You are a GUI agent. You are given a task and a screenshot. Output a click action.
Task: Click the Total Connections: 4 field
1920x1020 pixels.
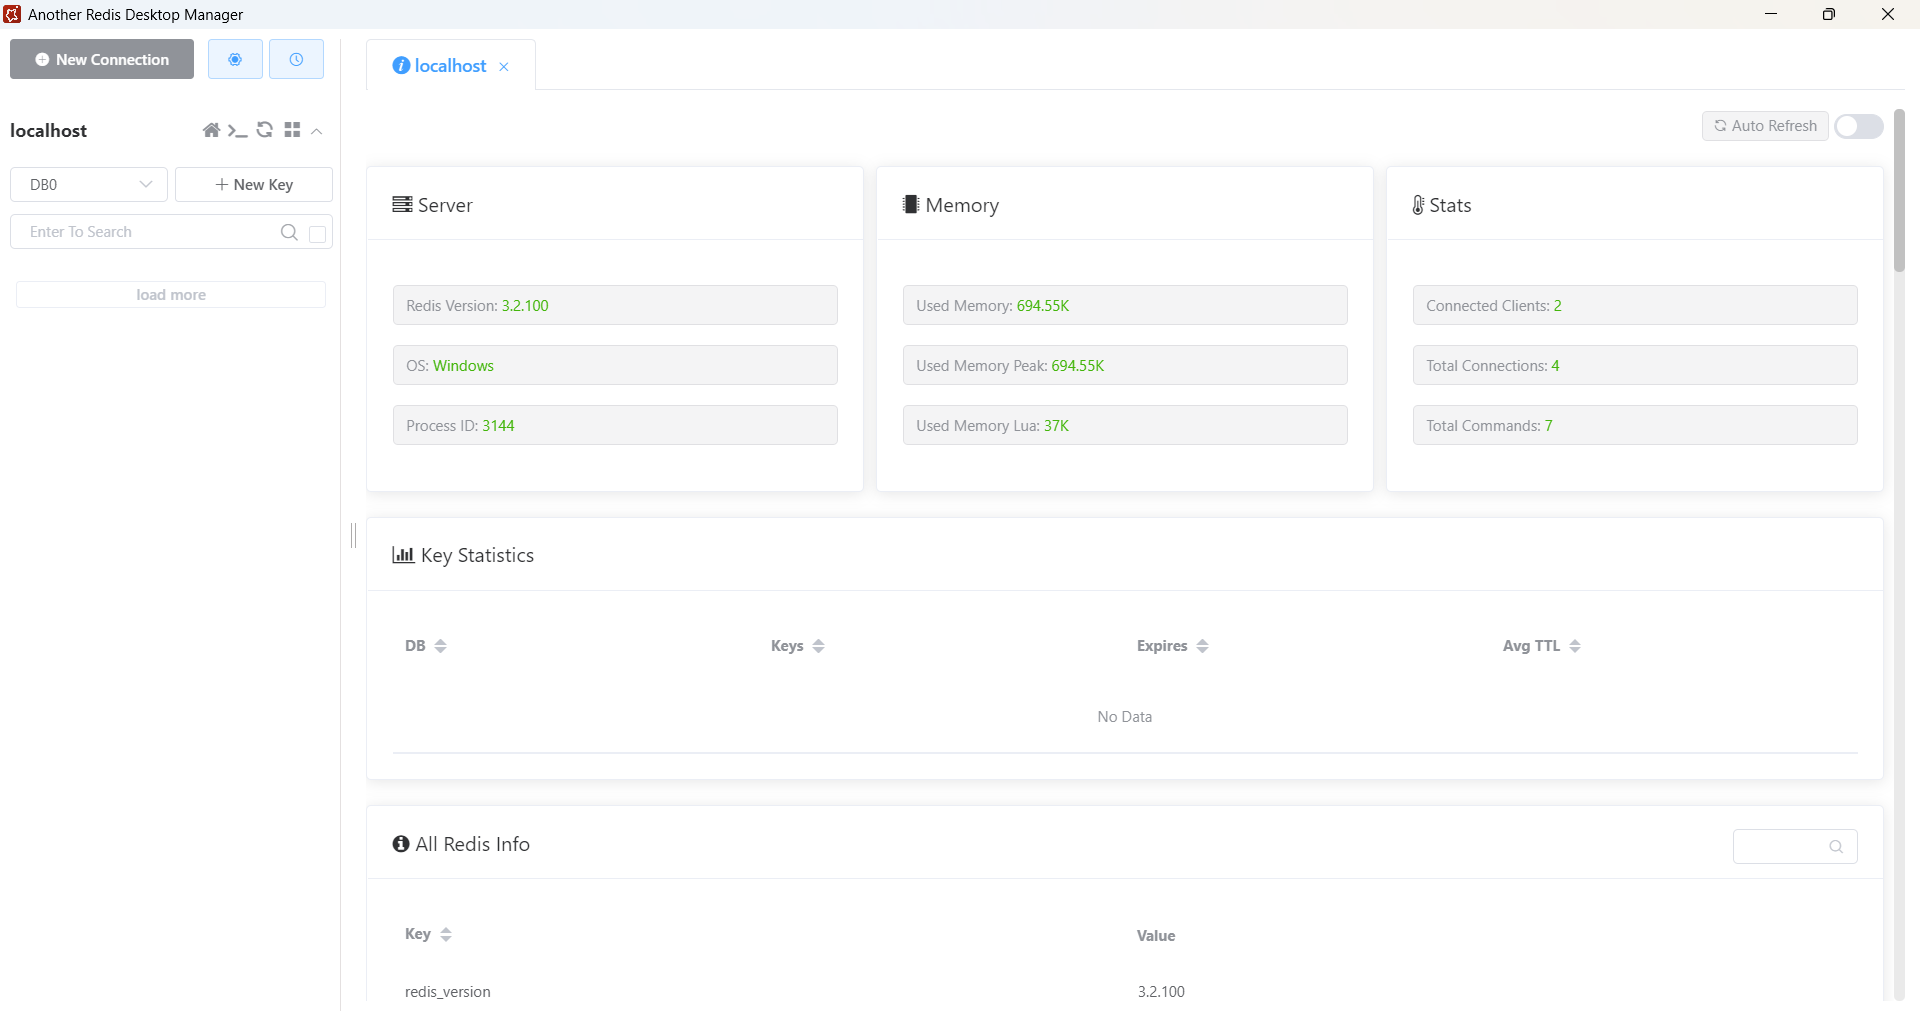point(1635,365)
